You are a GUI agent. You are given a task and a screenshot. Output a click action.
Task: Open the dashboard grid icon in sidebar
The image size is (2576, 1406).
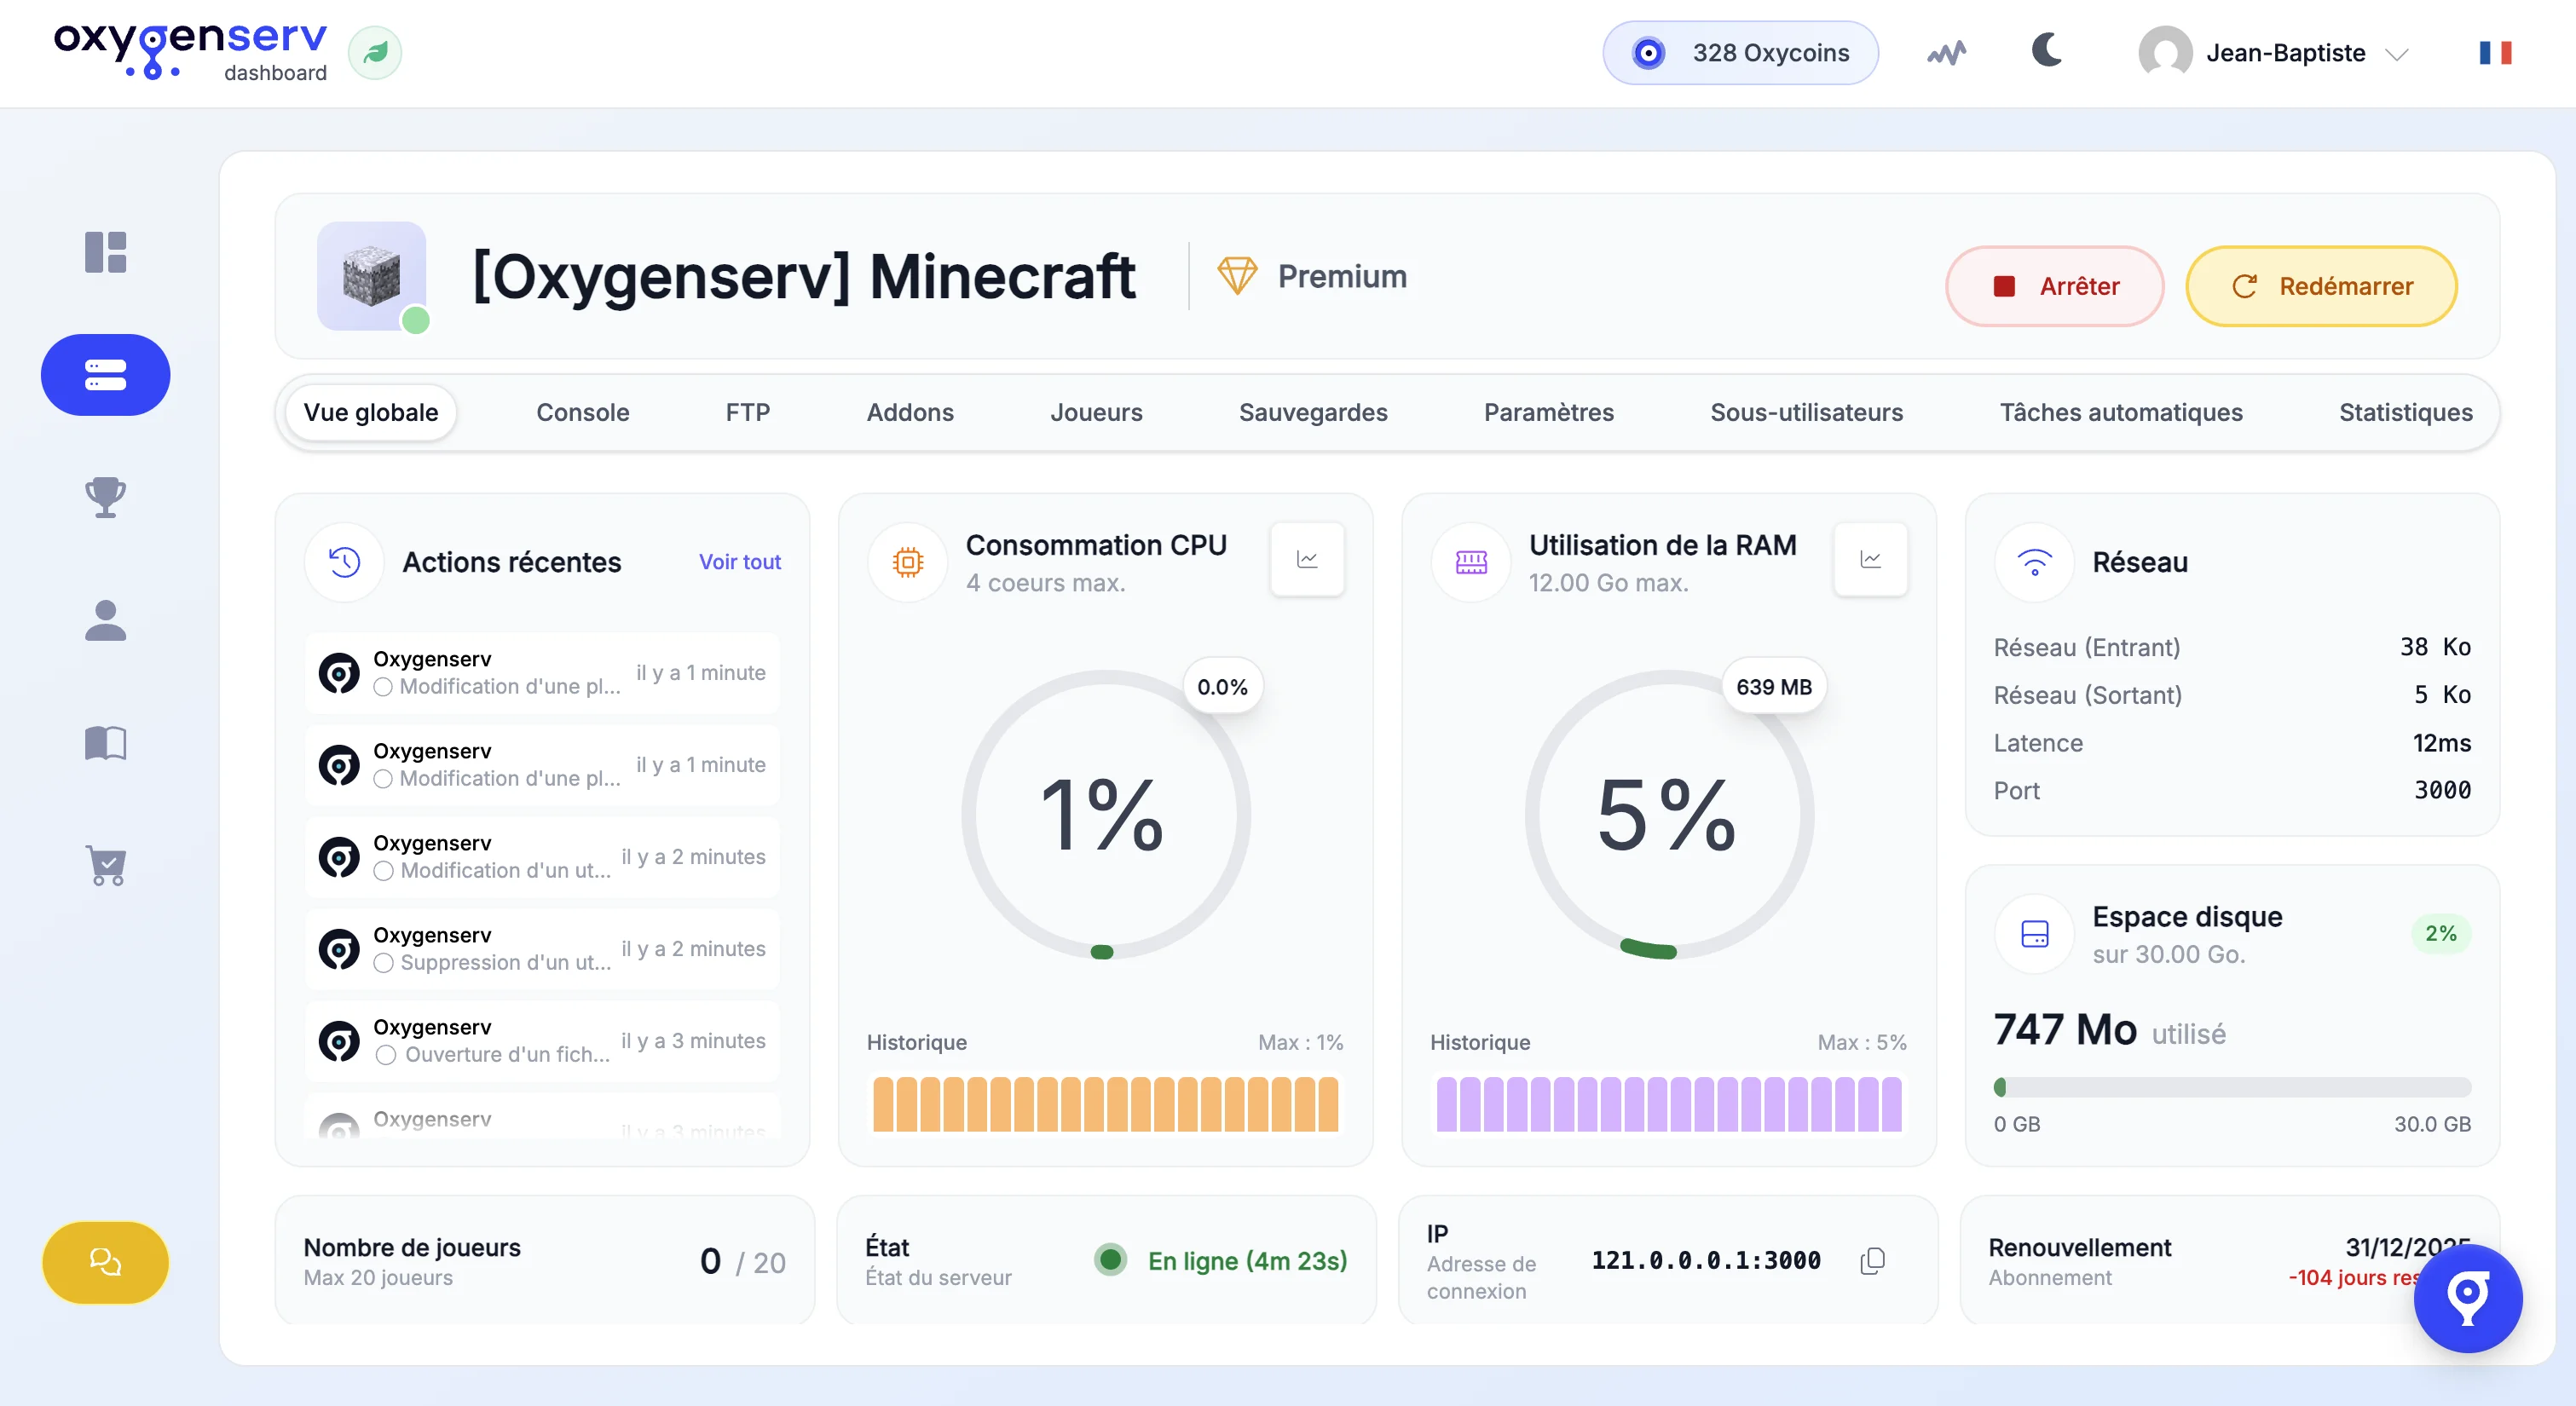[x=105, y=252]
